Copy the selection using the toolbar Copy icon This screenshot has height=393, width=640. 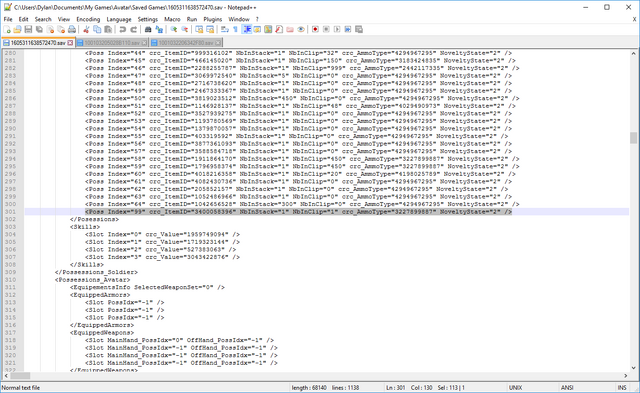tap(97, 29)
